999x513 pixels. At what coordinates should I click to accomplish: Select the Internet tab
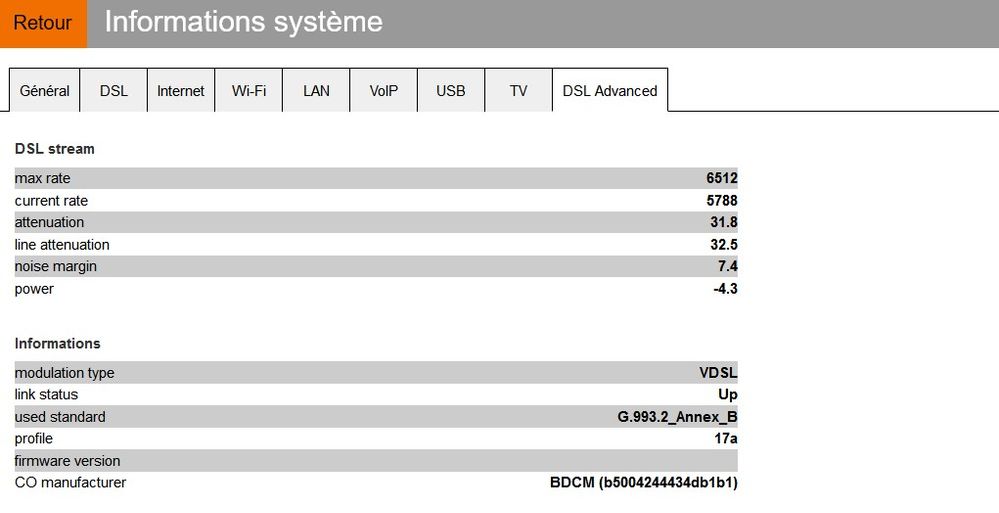pos(181,91)
